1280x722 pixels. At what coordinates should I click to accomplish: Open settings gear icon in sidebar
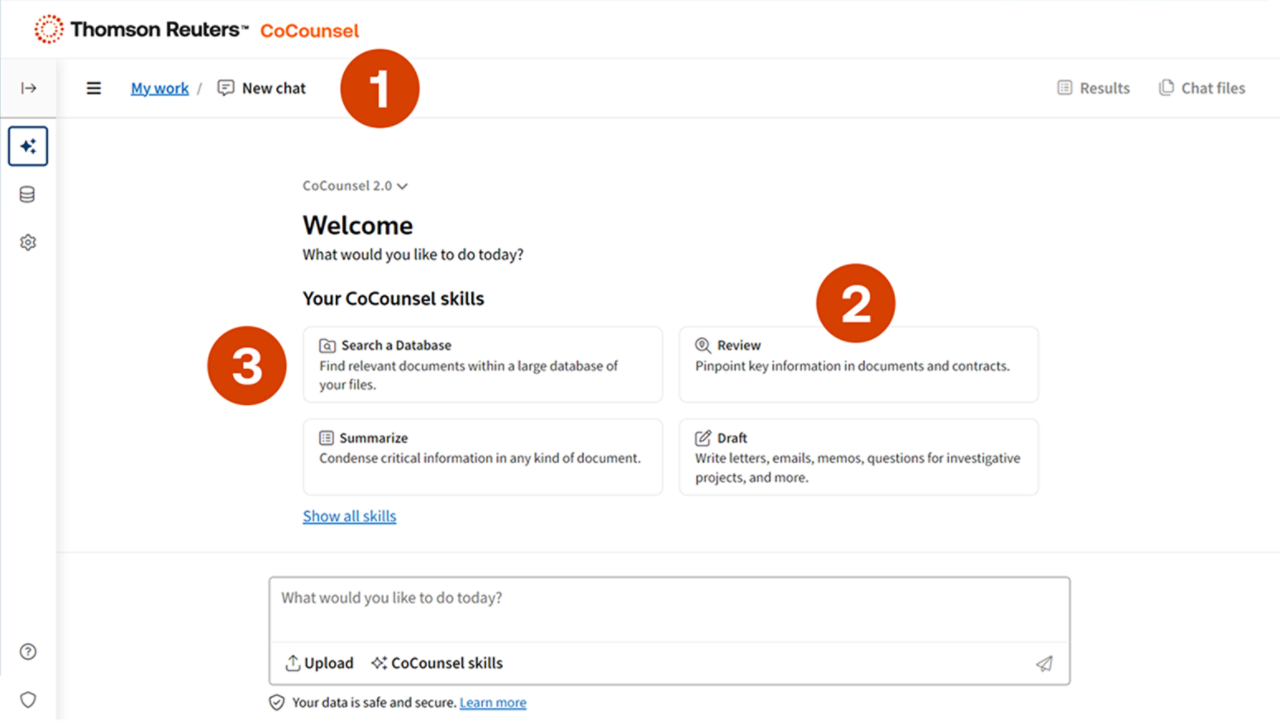[x=28, y=243]
